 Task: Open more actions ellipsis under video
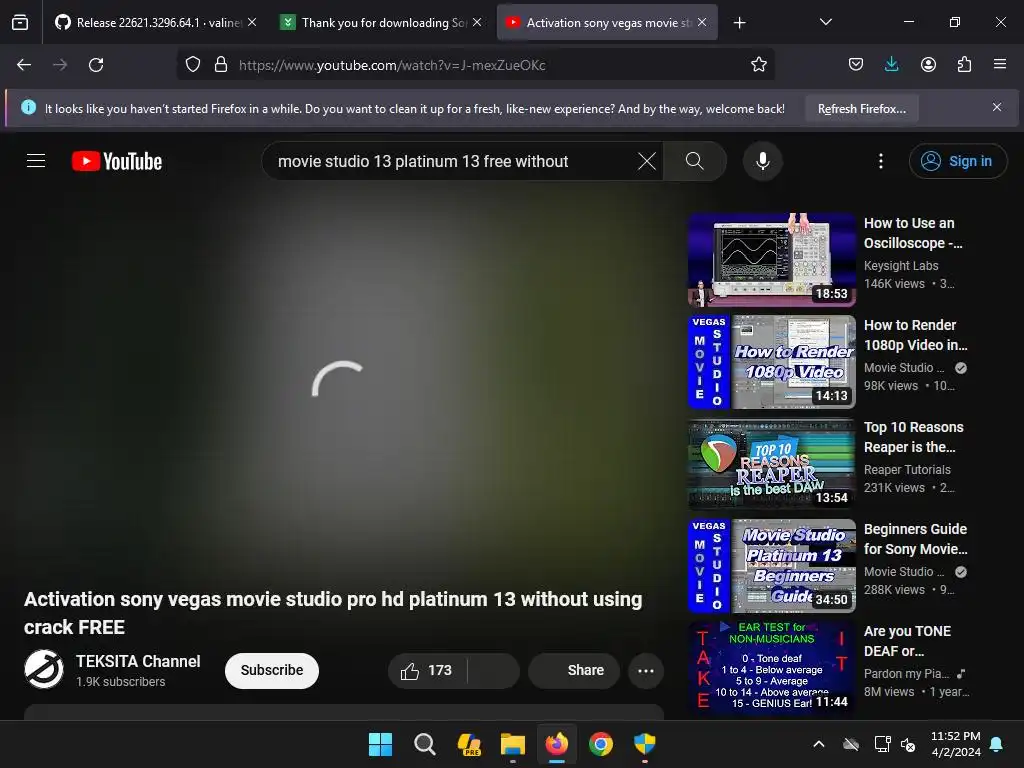(646, 671)
